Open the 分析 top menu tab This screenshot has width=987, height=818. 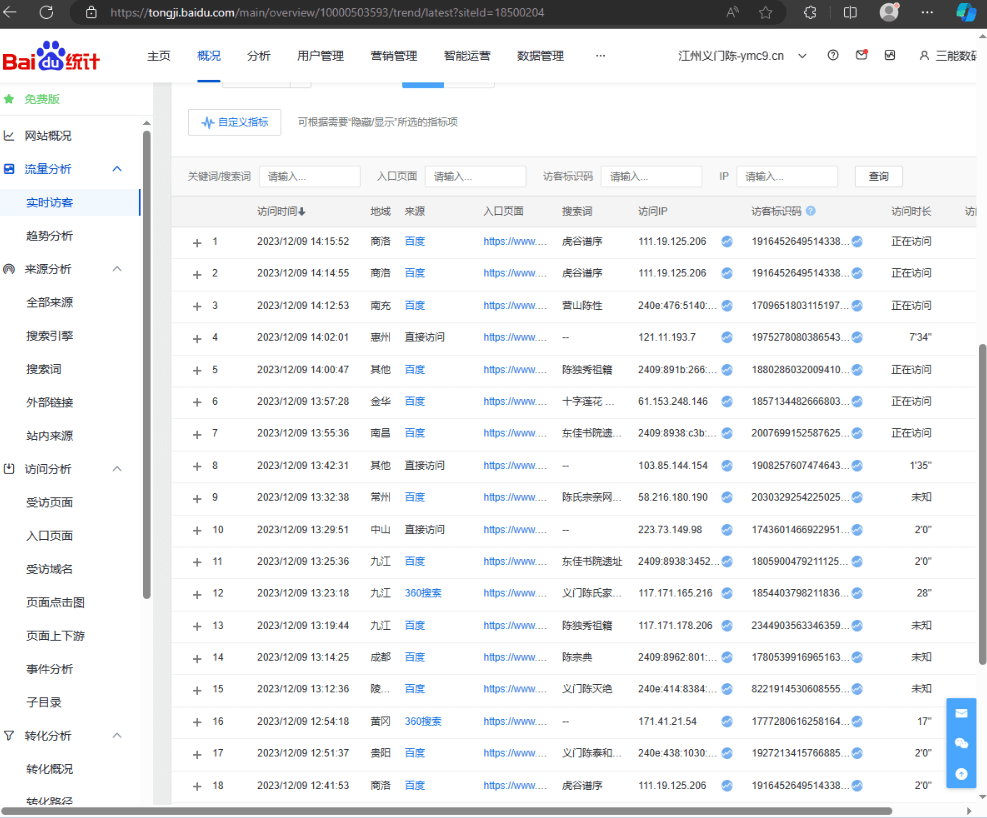pos(258,56)
